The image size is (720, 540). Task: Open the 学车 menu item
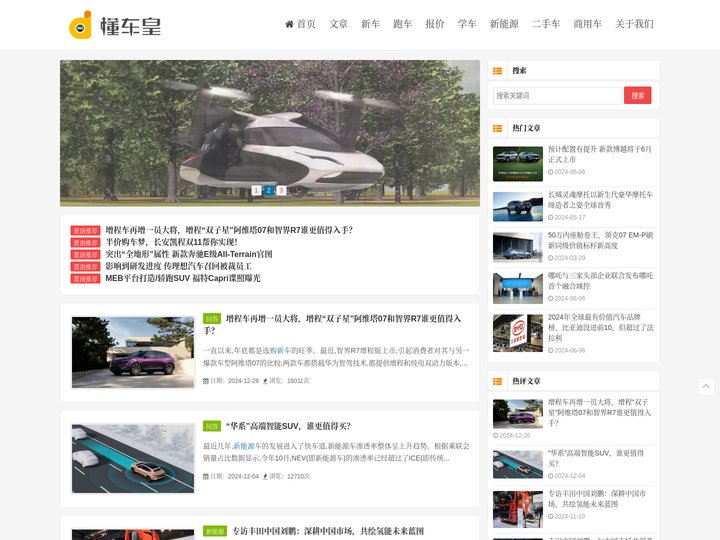coord(467,24)
